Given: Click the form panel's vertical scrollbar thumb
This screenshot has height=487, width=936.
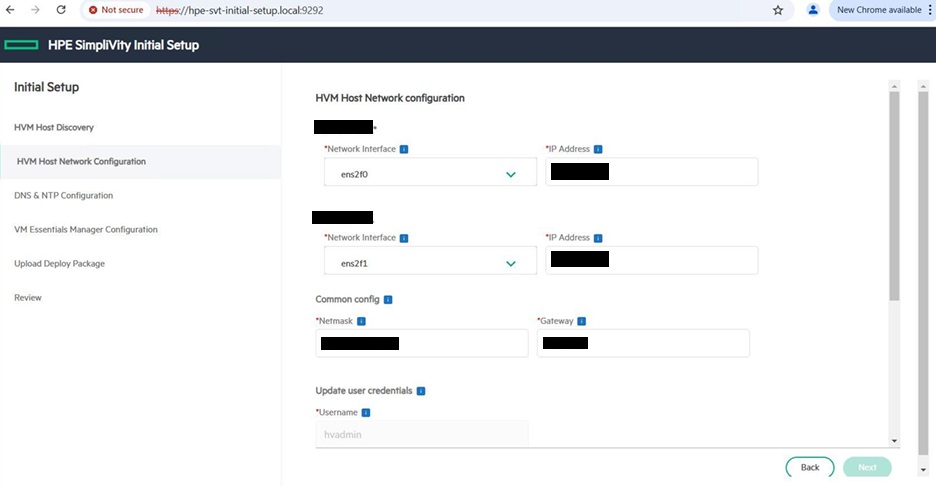Looking at the screenshot, I should pyautogui.click(x=894, y=196).
